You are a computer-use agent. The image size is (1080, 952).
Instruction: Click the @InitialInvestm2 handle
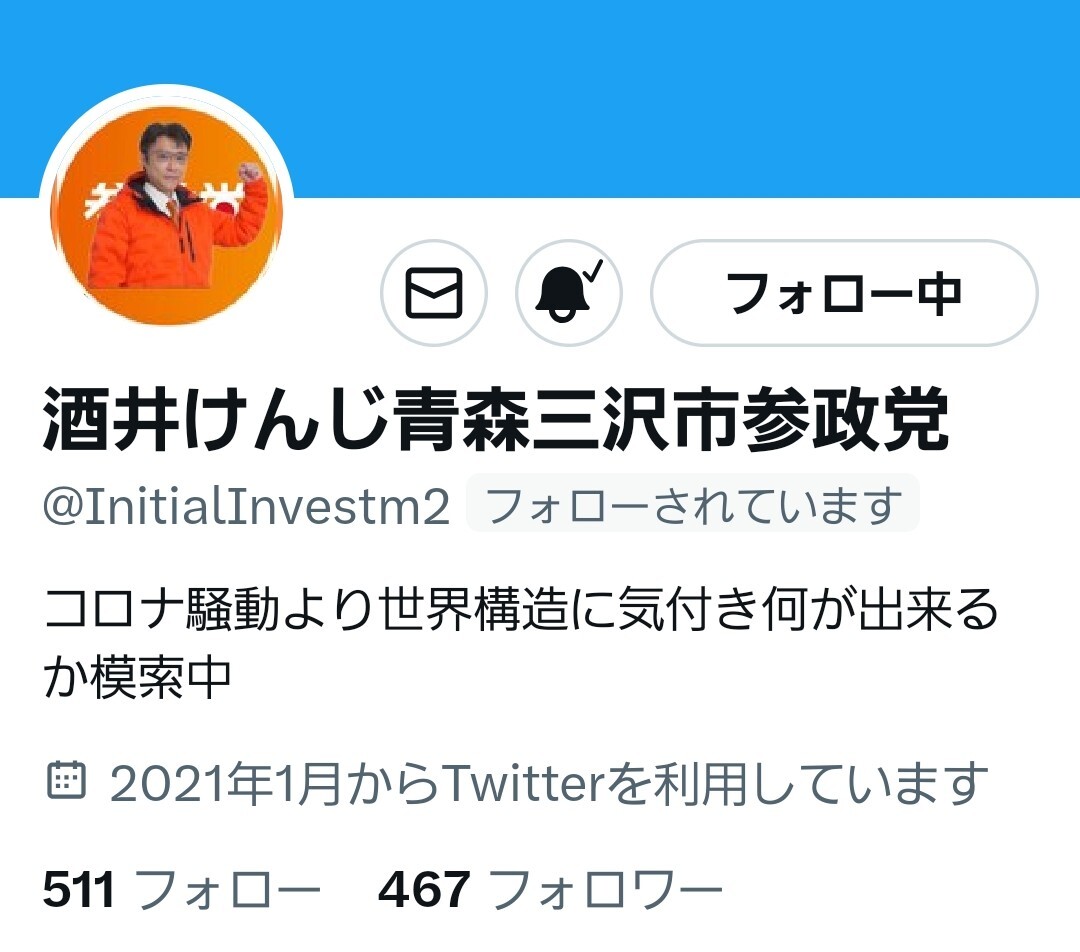coord(247,506)
